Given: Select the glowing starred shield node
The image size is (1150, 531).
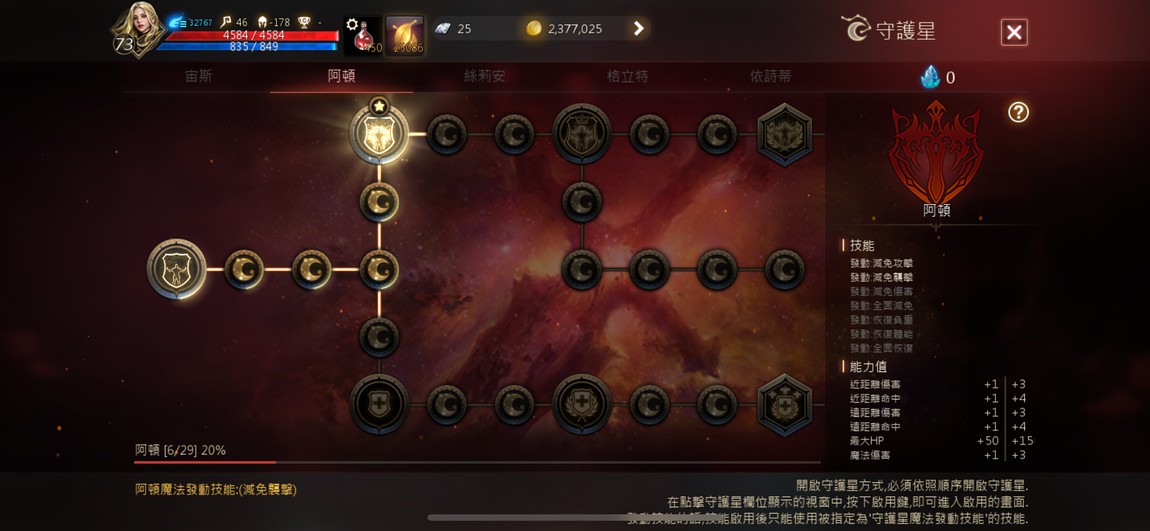Looking at the screenshot, I should coord(379,134).
